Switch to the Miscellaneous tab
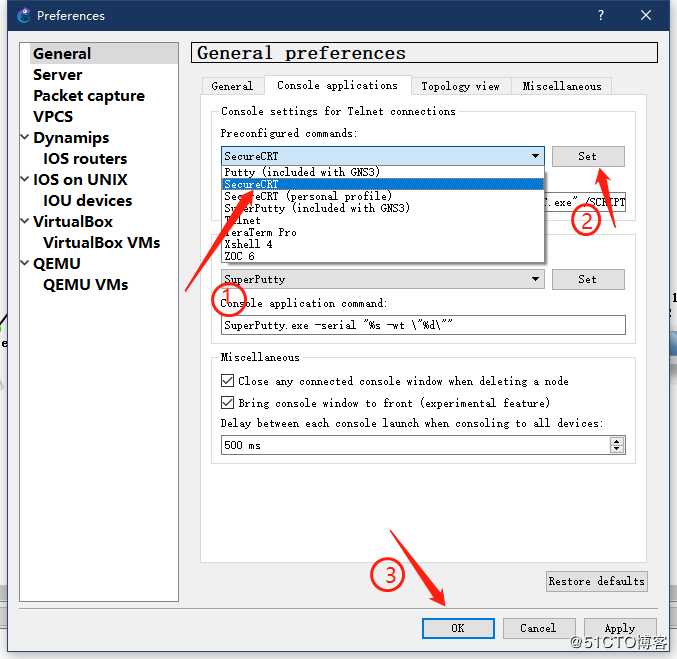677x659 pixels. [x=562, y=86]
